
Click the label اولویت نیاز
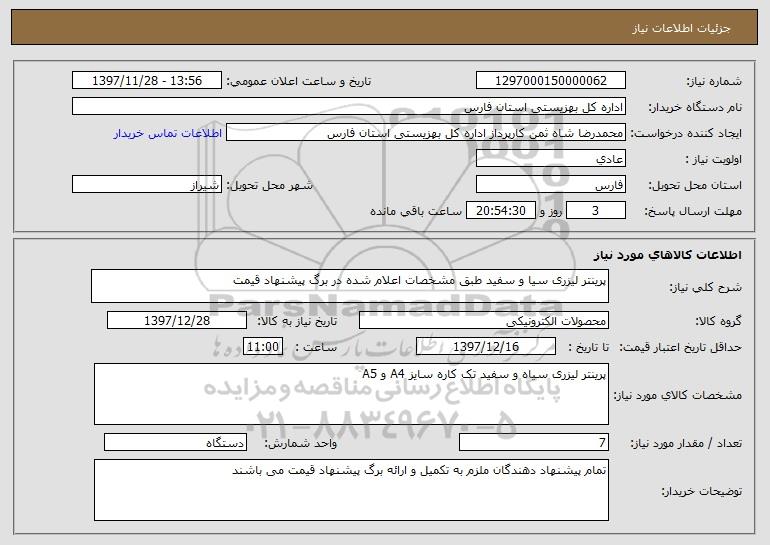point(714,159)
